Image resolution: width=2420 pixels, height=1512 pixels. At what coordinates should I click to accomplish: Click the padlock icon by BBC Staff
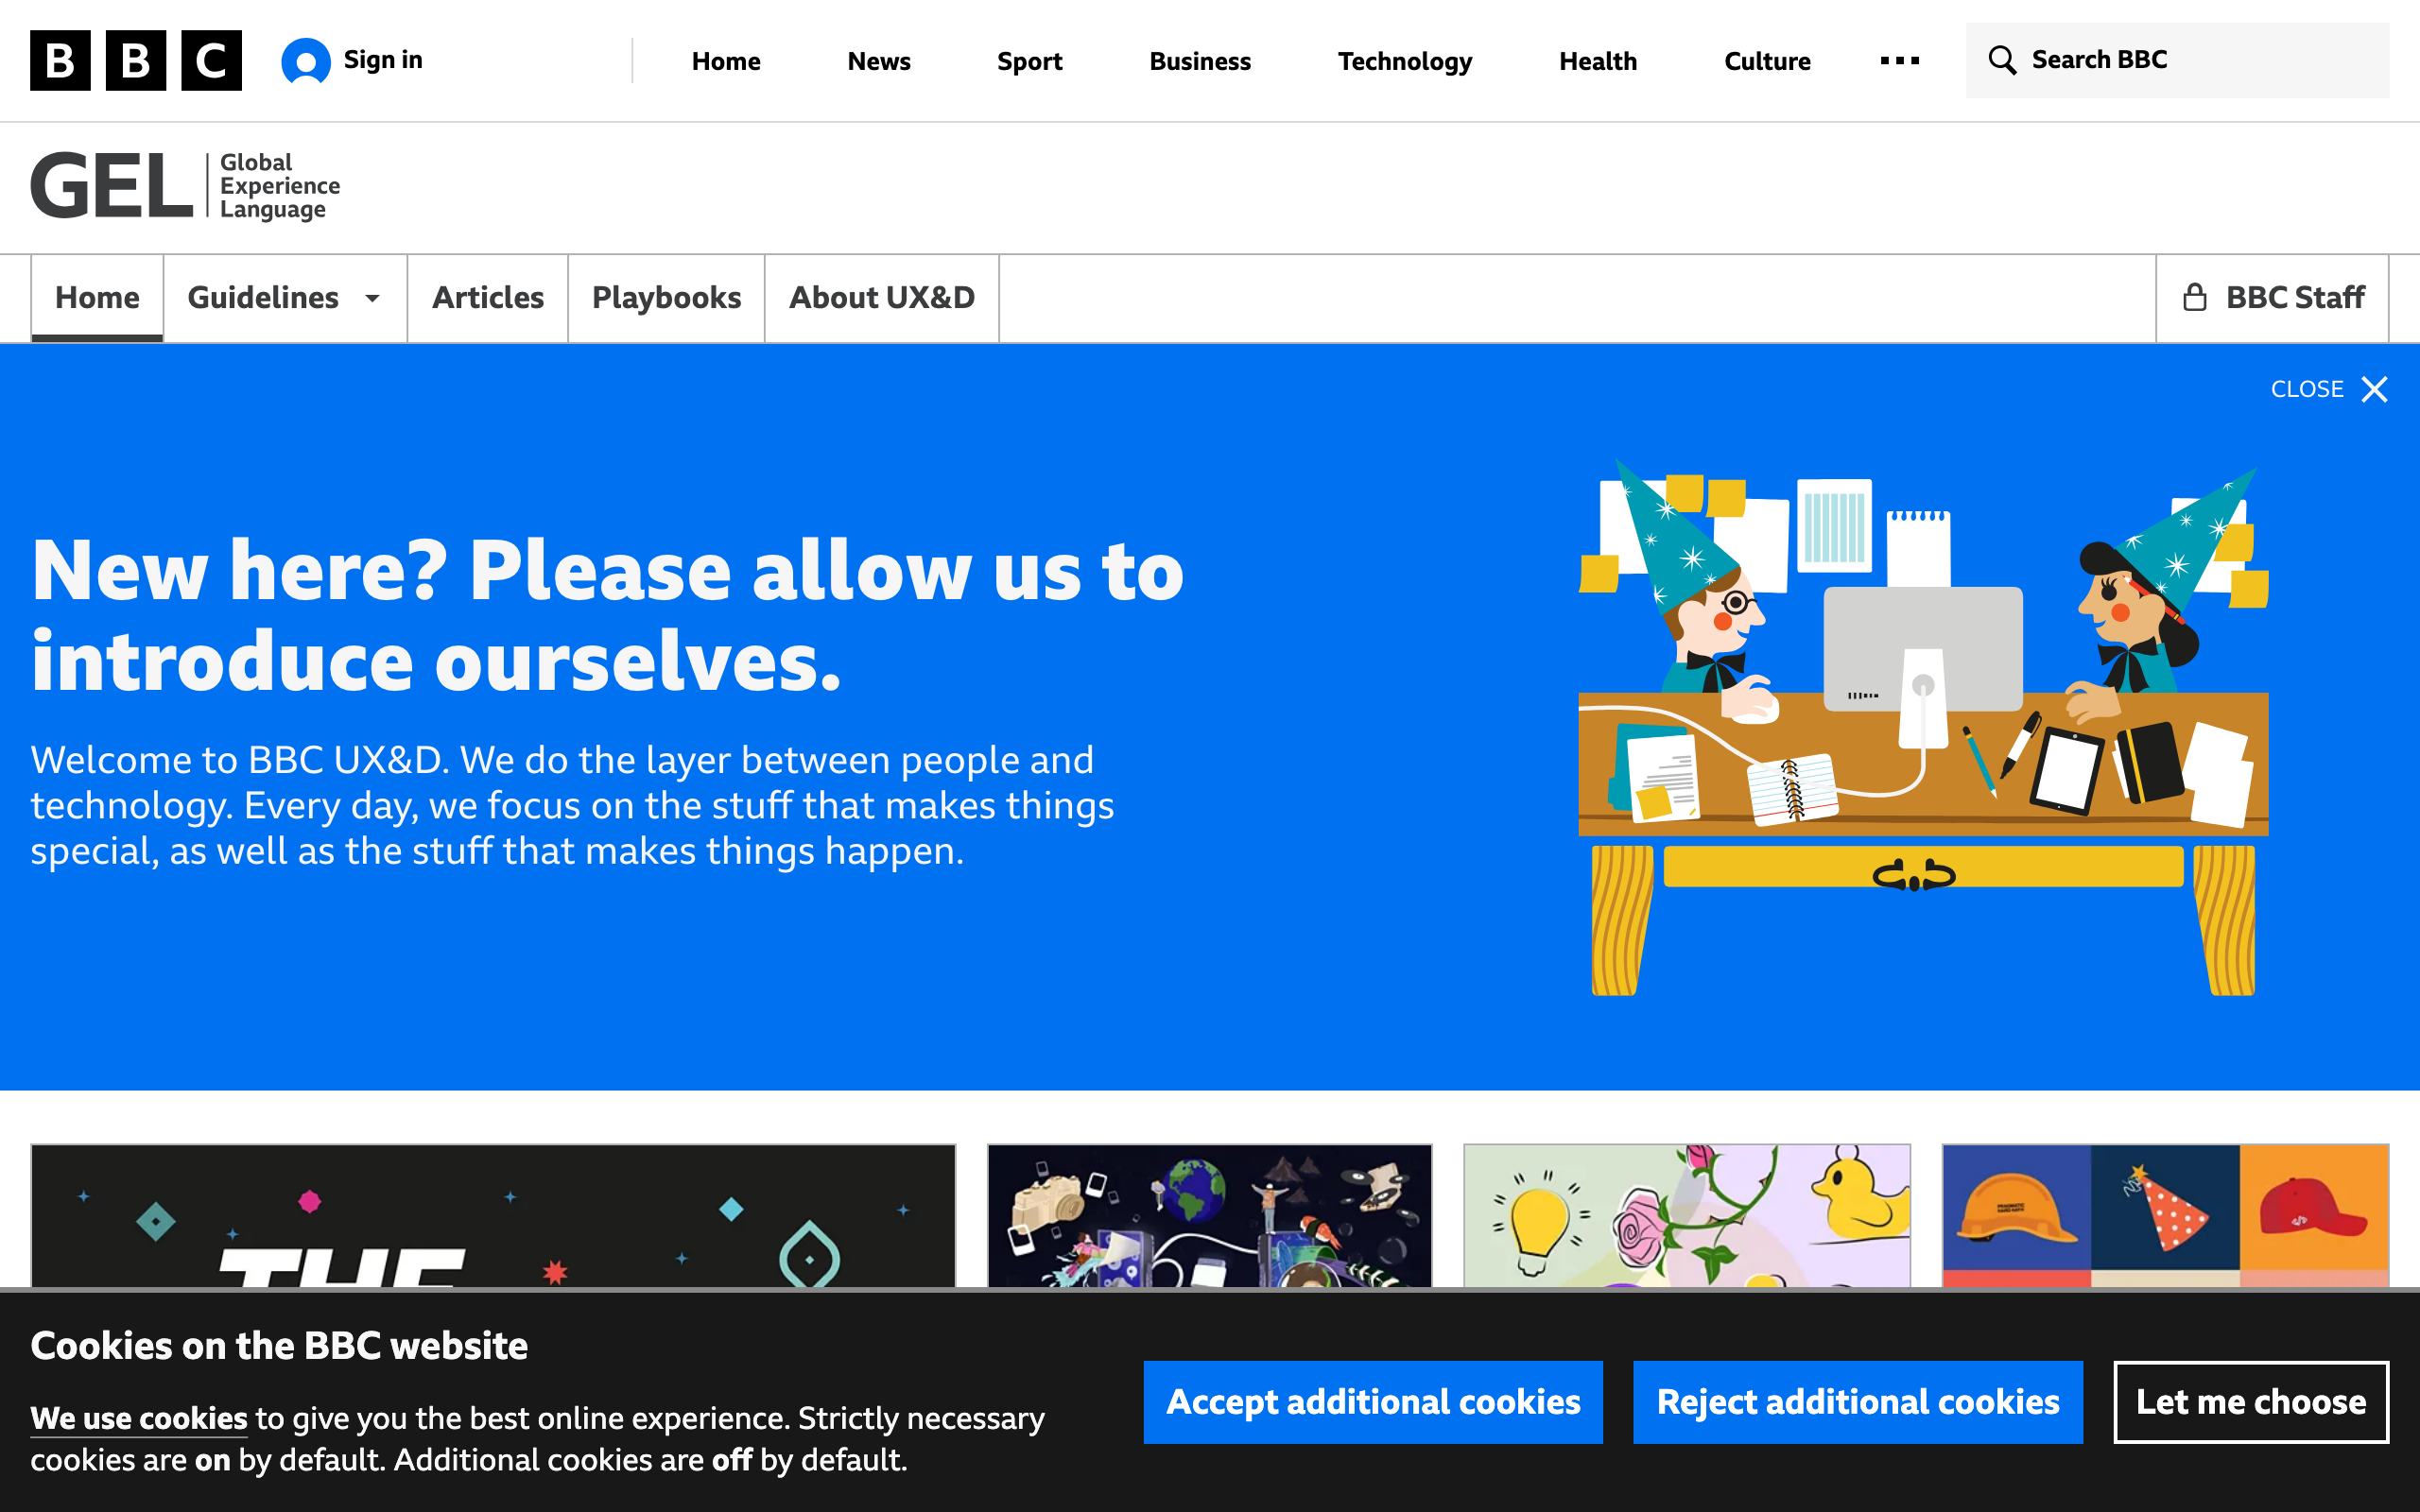pyautogui.click(x=2195, y=297)
